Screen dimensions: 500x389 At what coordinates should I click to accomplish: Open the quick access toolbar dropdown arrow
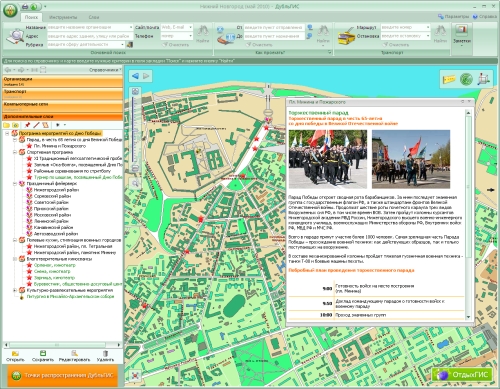[x=45, y=6]
